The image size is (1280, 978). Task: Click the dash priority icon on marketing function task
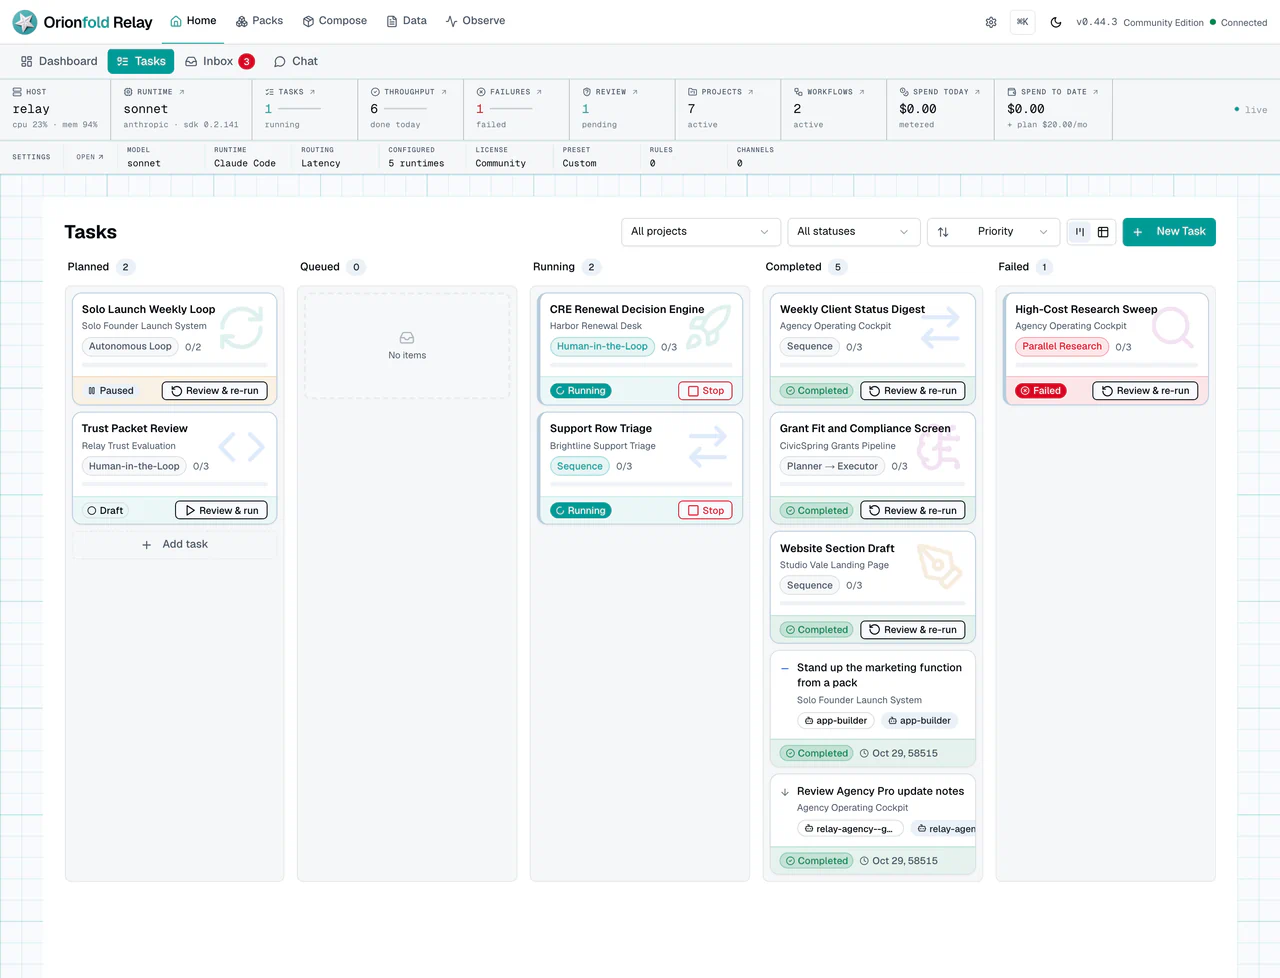(x=785, y=669)
